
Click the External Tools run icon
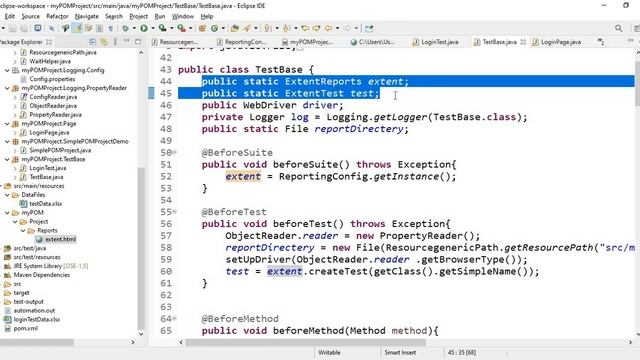[181, 28]
